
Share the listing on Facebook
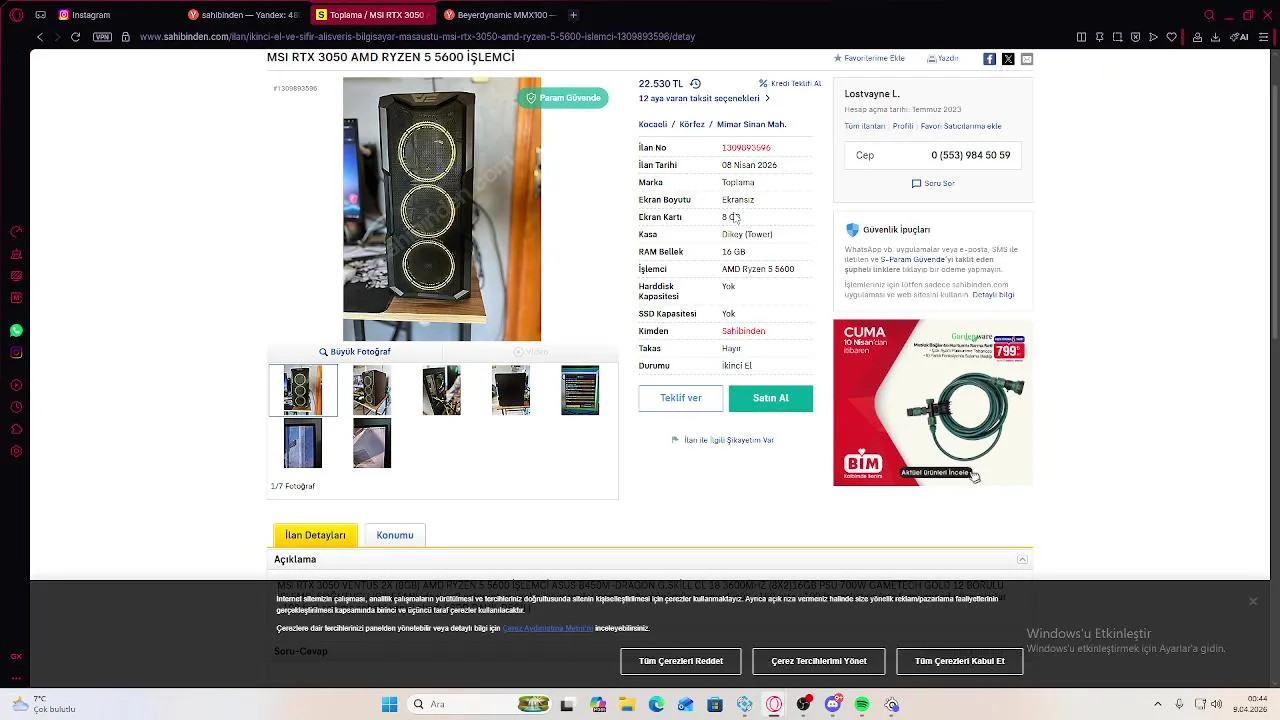[x=989, y=59]
